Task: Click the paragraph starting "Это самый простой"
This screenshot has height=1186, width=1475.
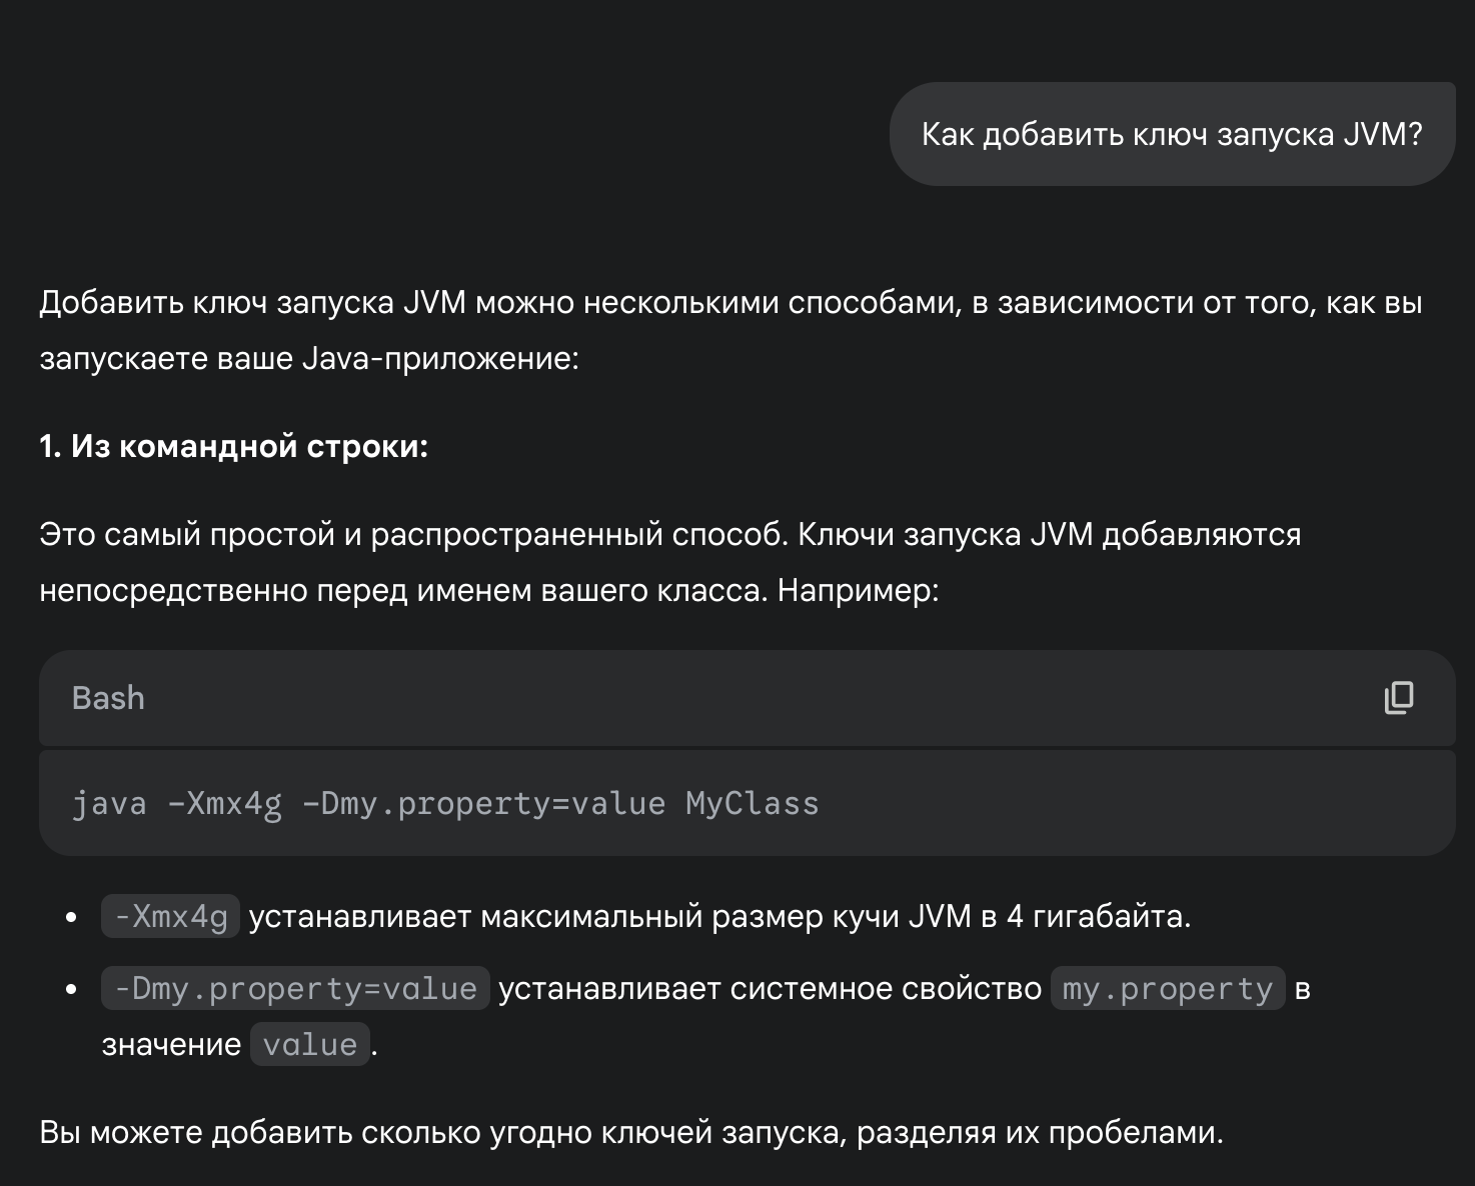Action: pos(670,562)
